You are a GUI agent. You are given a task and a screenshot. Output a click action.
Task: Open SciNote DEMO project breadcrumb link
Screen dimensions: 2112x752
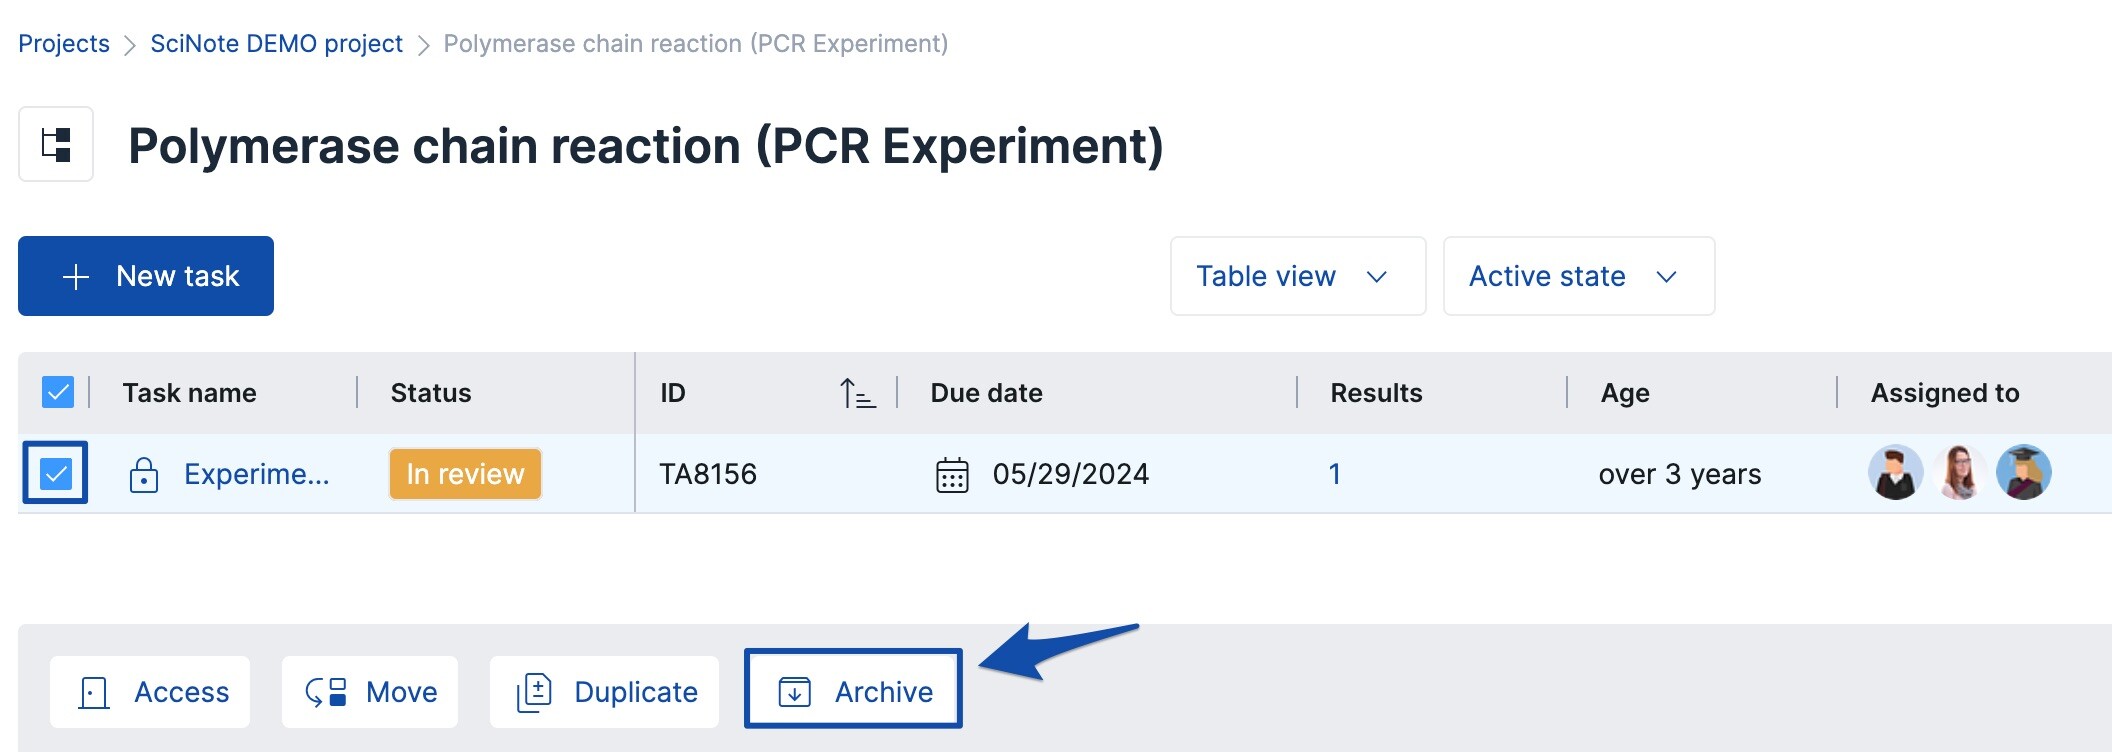276,44
